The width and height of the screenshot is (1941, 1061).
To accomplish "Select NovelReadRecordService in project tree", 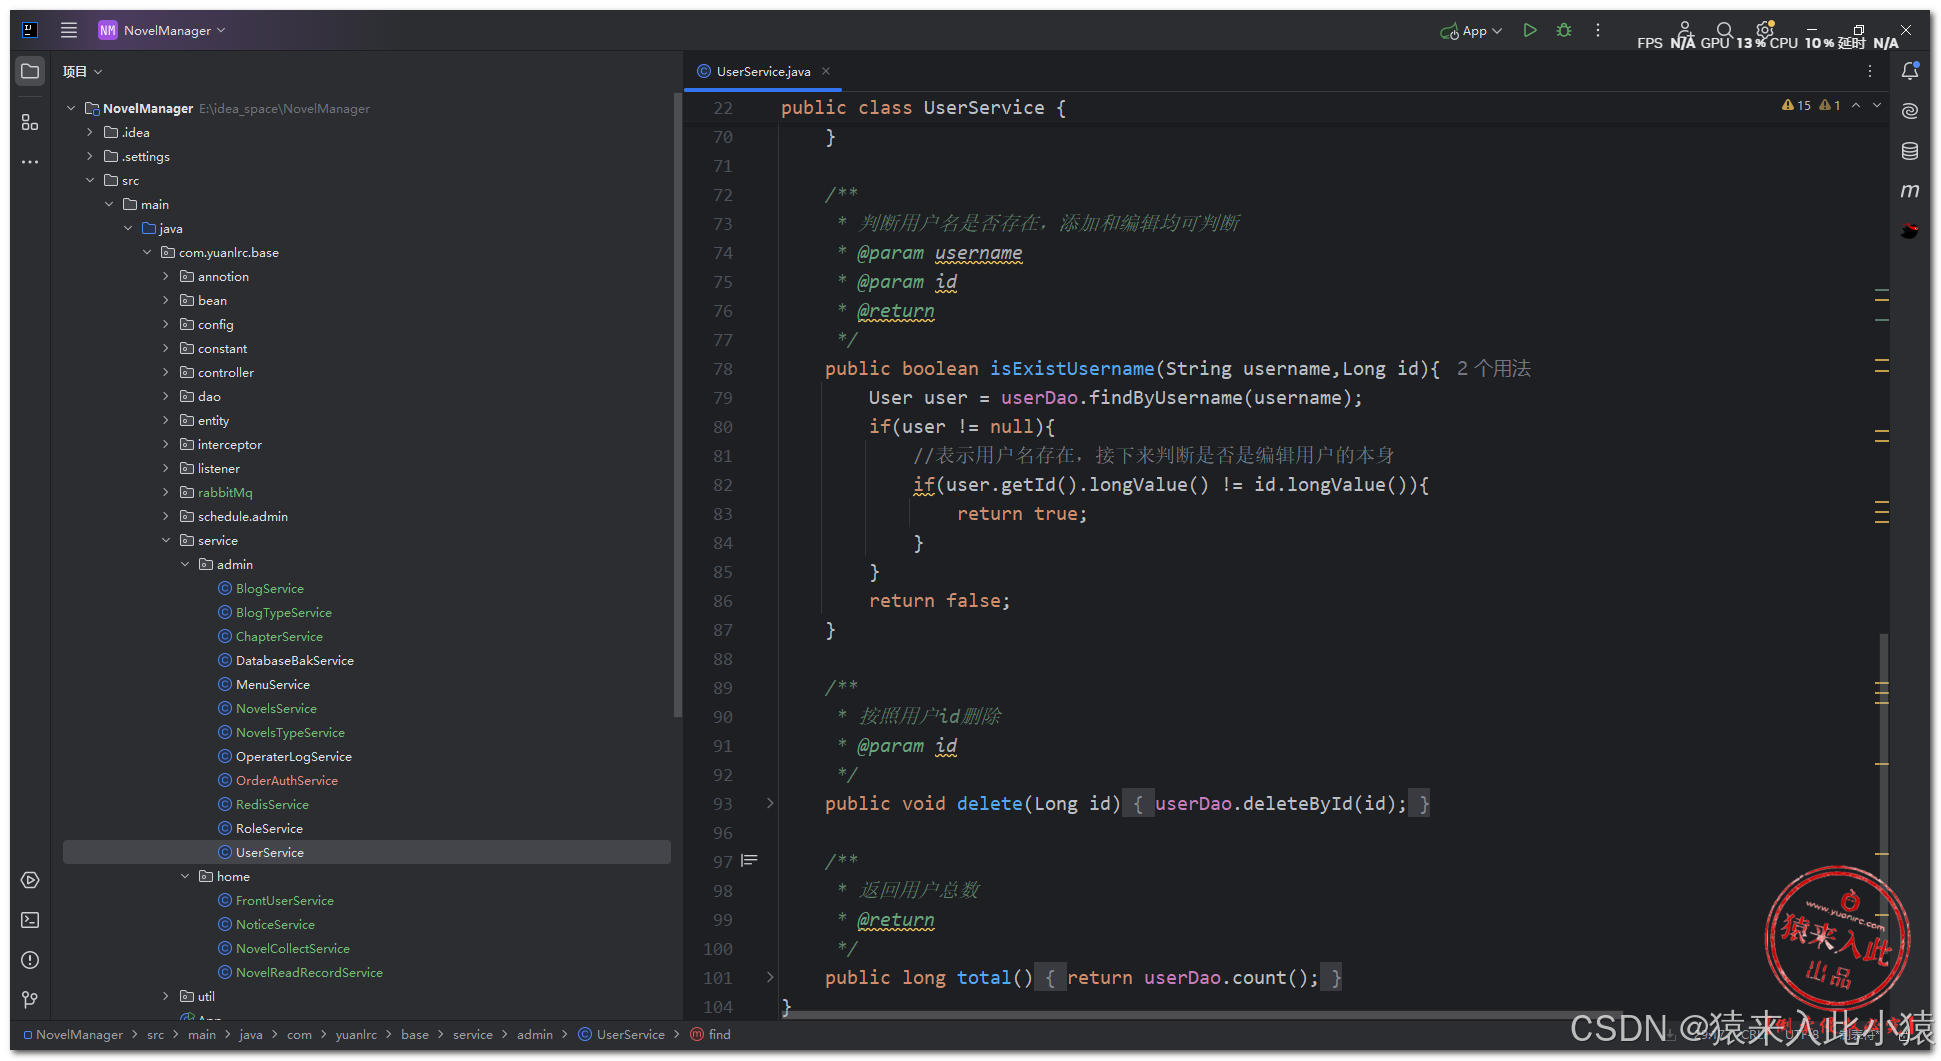I will coord(309,972).
